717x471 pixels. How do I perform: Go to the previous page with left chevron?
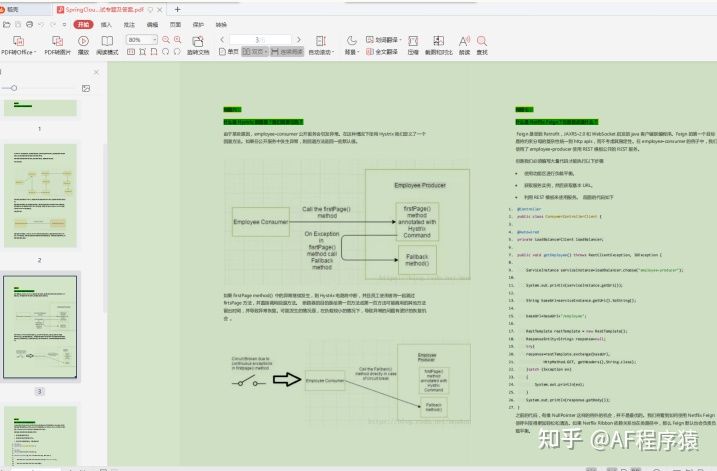[222, 40]
